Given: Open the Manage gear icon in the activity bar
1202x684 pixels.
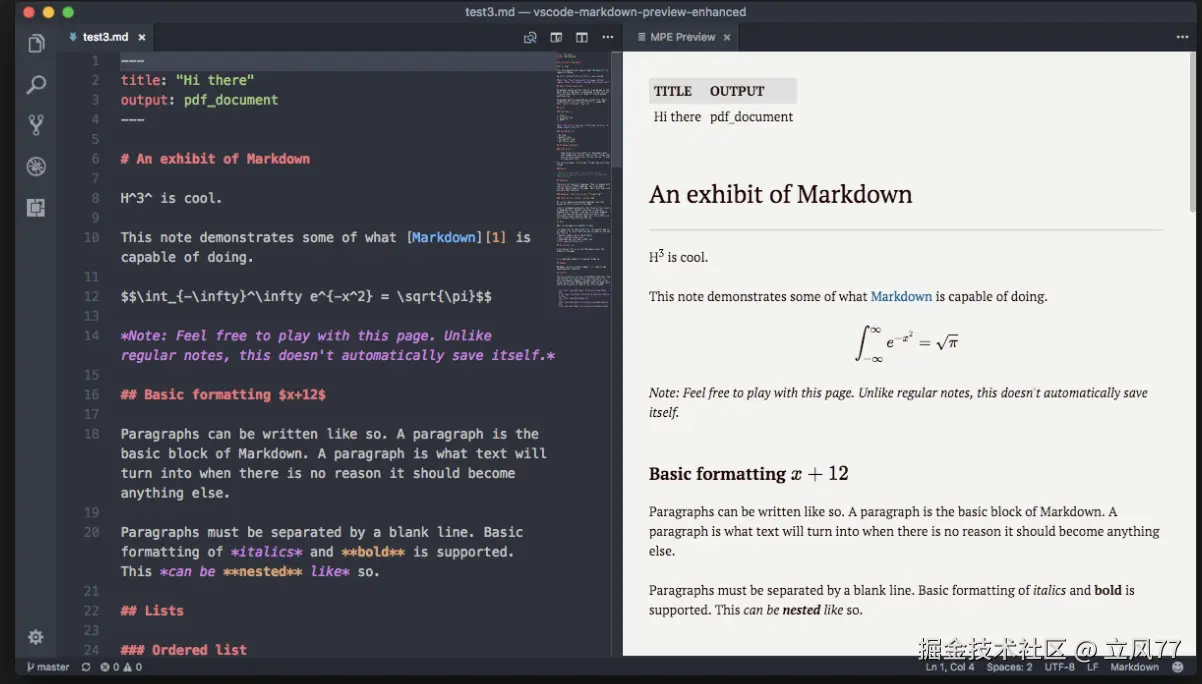Looking at the screenshot, I should click(x=36, y=637).
